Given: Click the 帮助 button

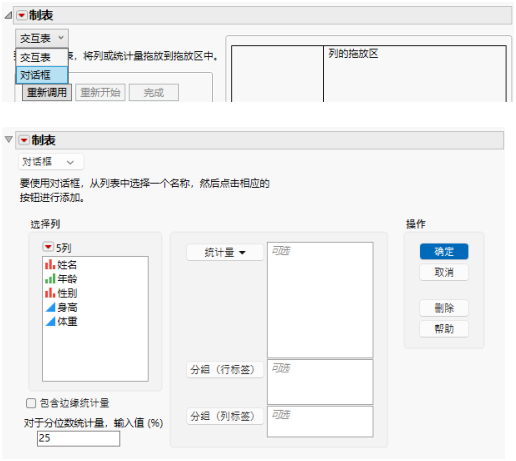Looking at the screenshot, I should pos(444,329).
